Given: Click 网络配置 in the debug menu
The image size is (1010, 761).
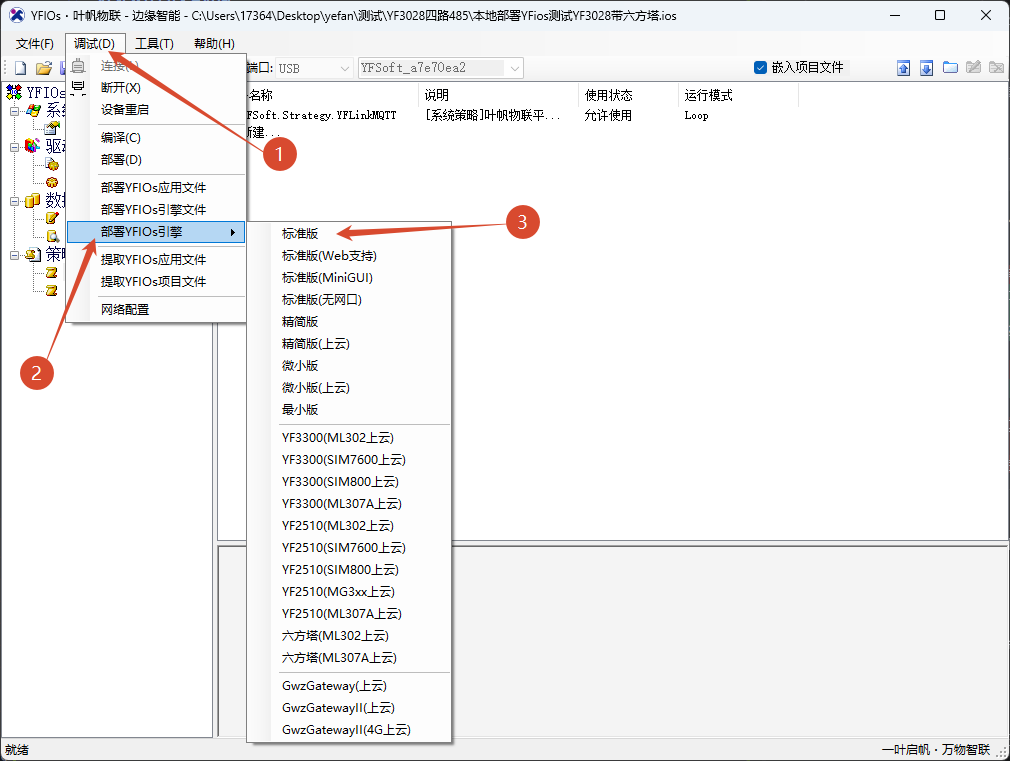Looking at the screenshot, I should 125,309.
